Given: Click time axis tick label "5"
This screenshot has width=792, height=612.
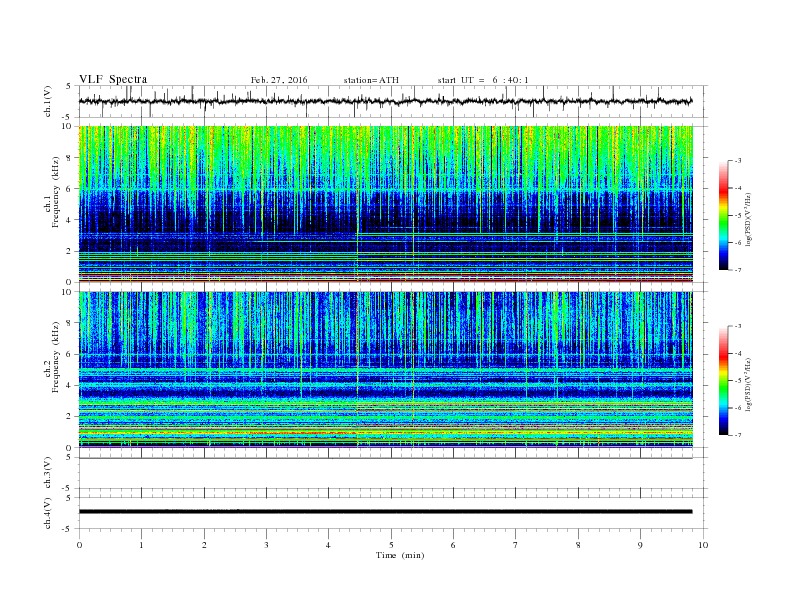Looking at the screenshot, I should 391,545.
